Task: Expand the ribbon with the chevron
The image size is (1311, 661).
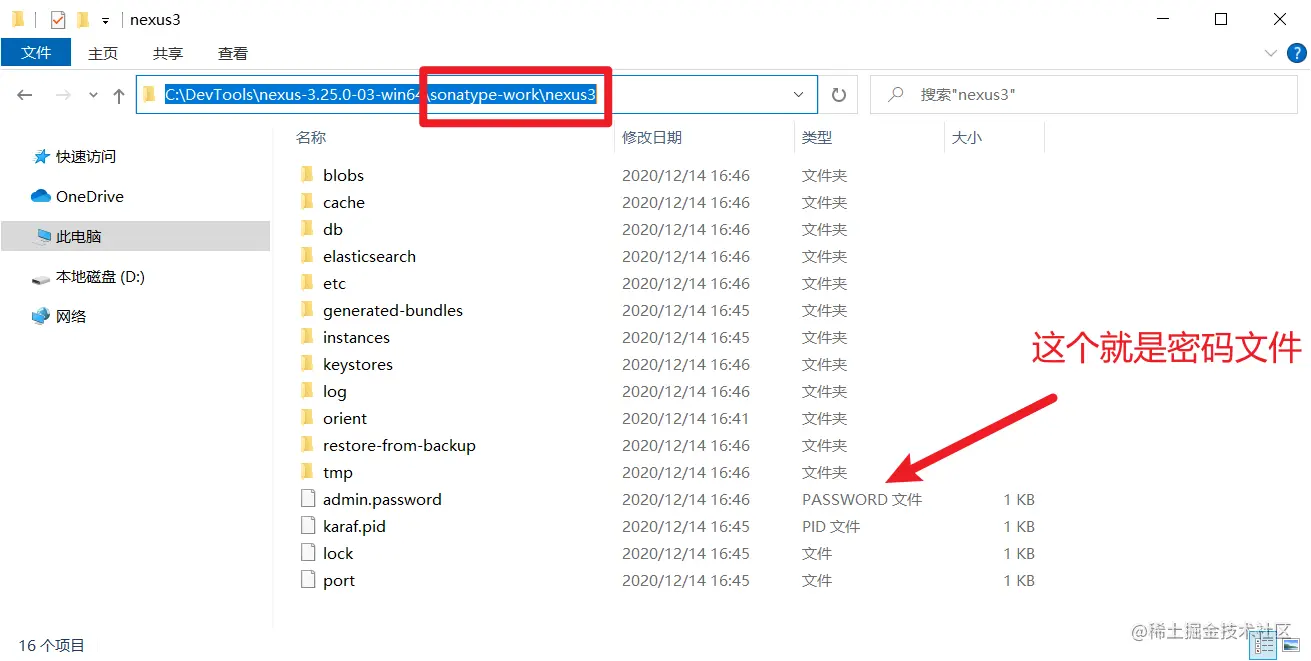Action: pyautogui.click(x=1270, y=53)
